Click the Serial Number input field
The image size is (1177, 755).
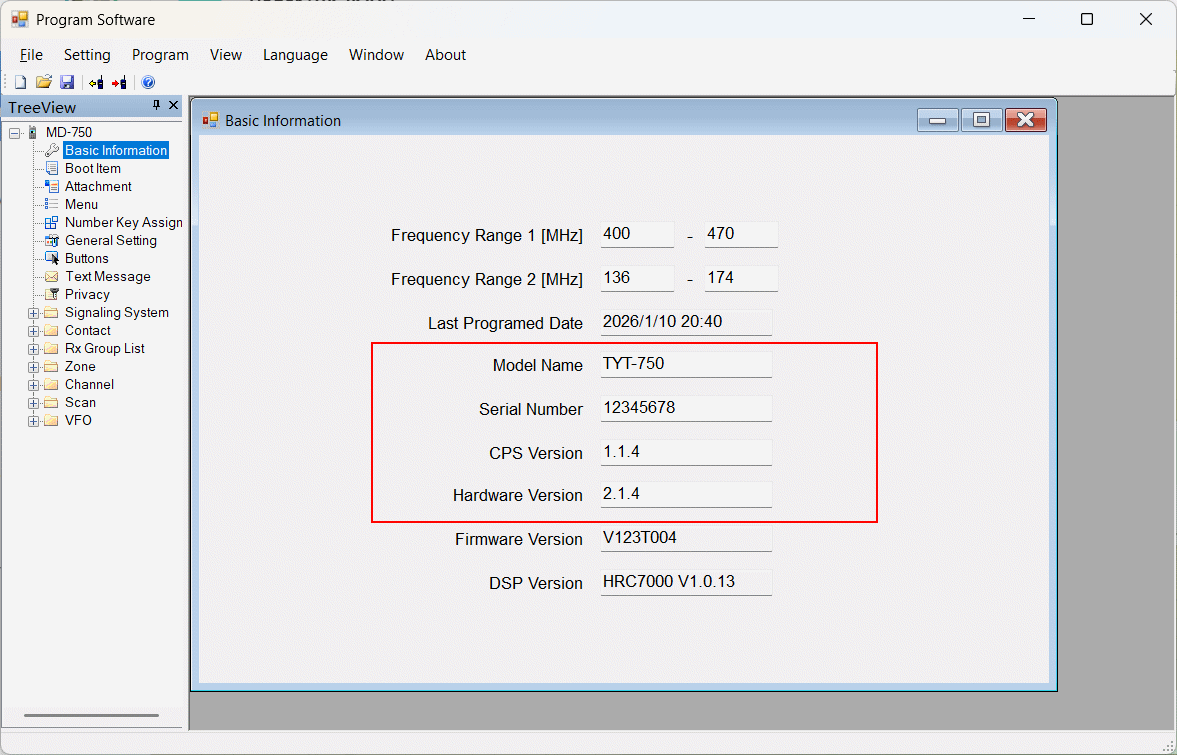tap(686, 408)
